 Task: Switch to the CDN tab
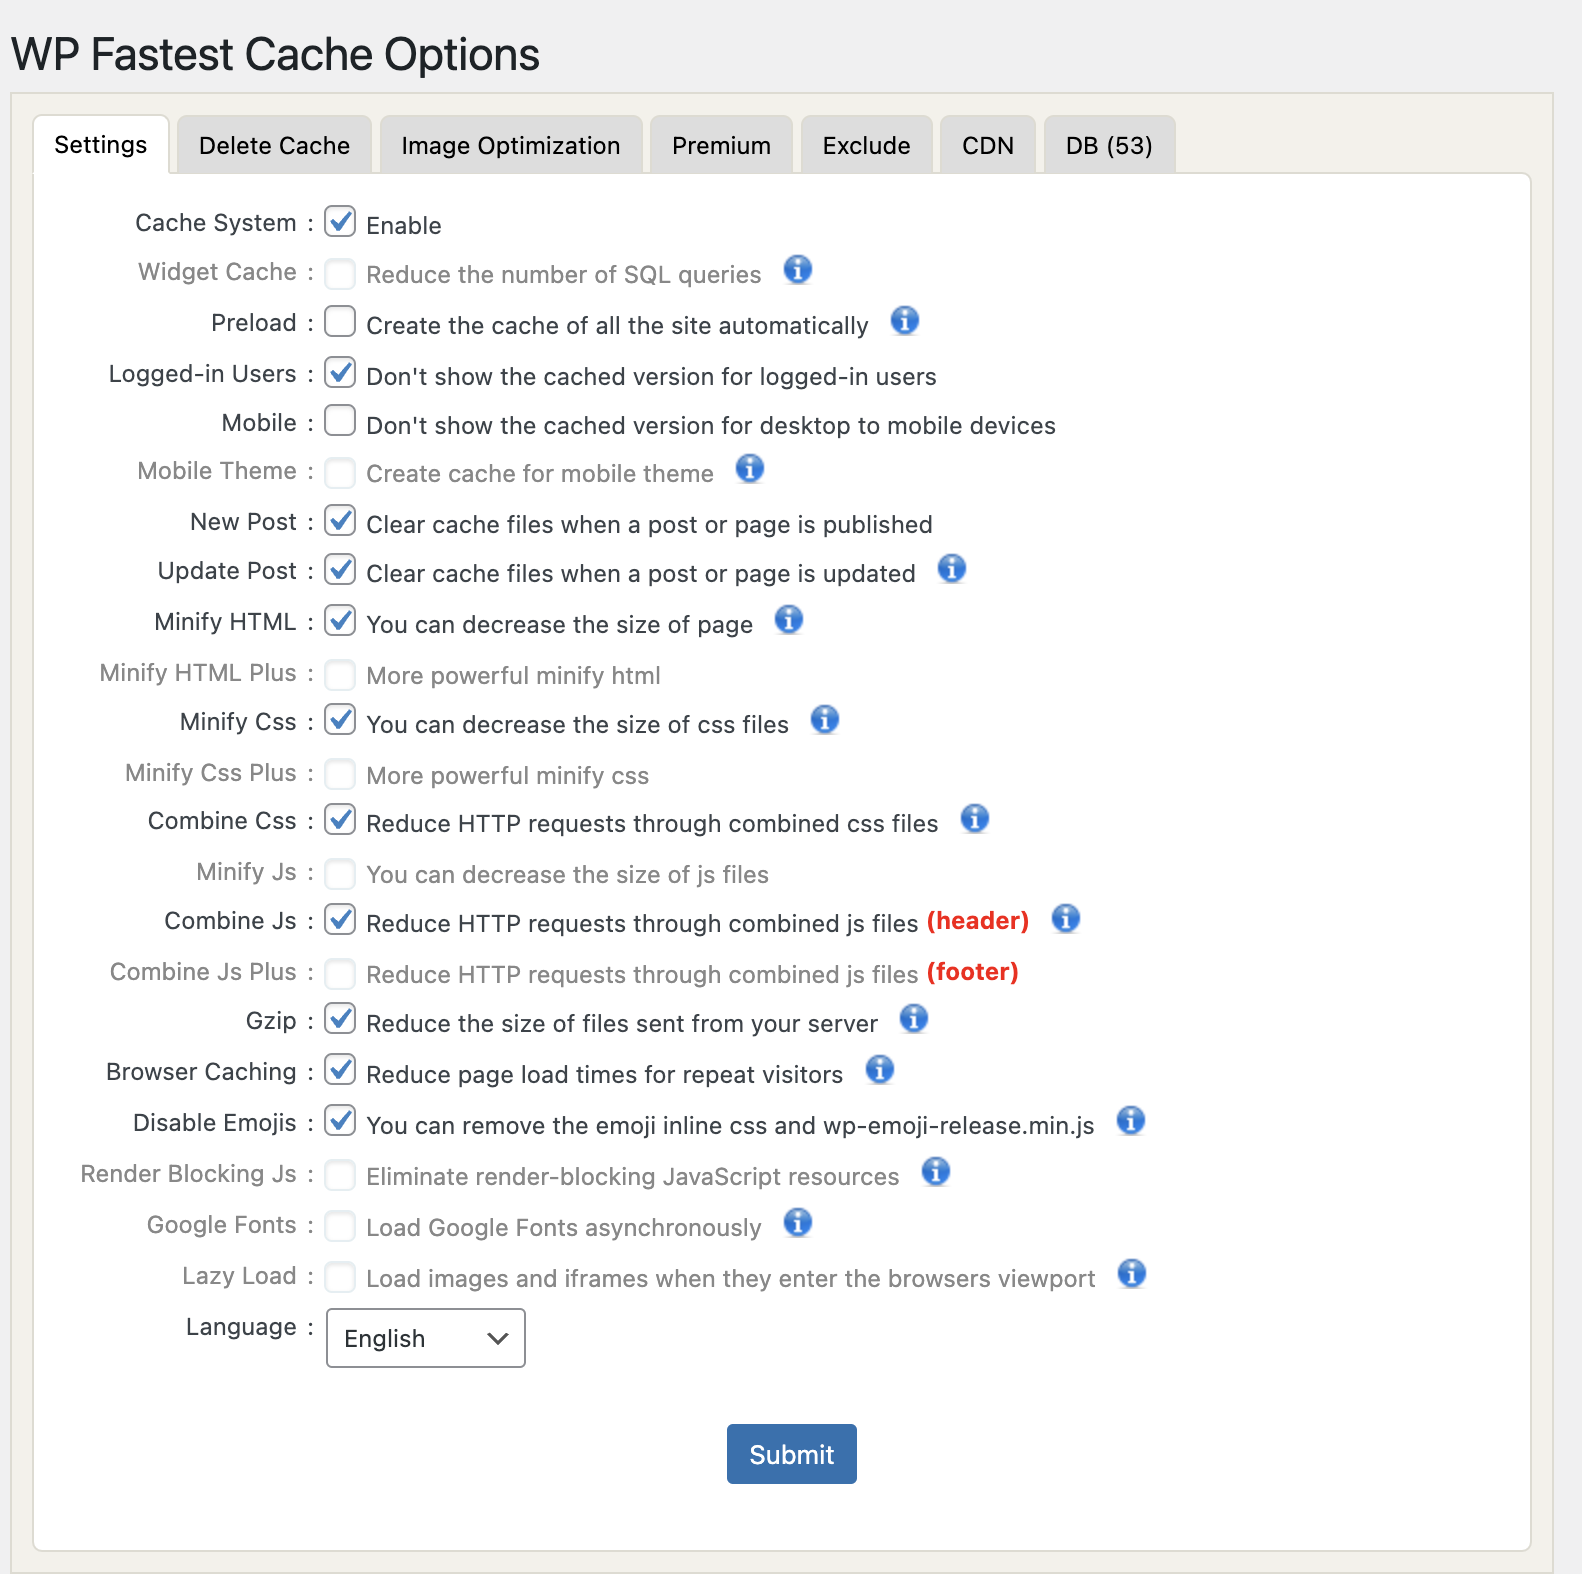coord(988,146)
